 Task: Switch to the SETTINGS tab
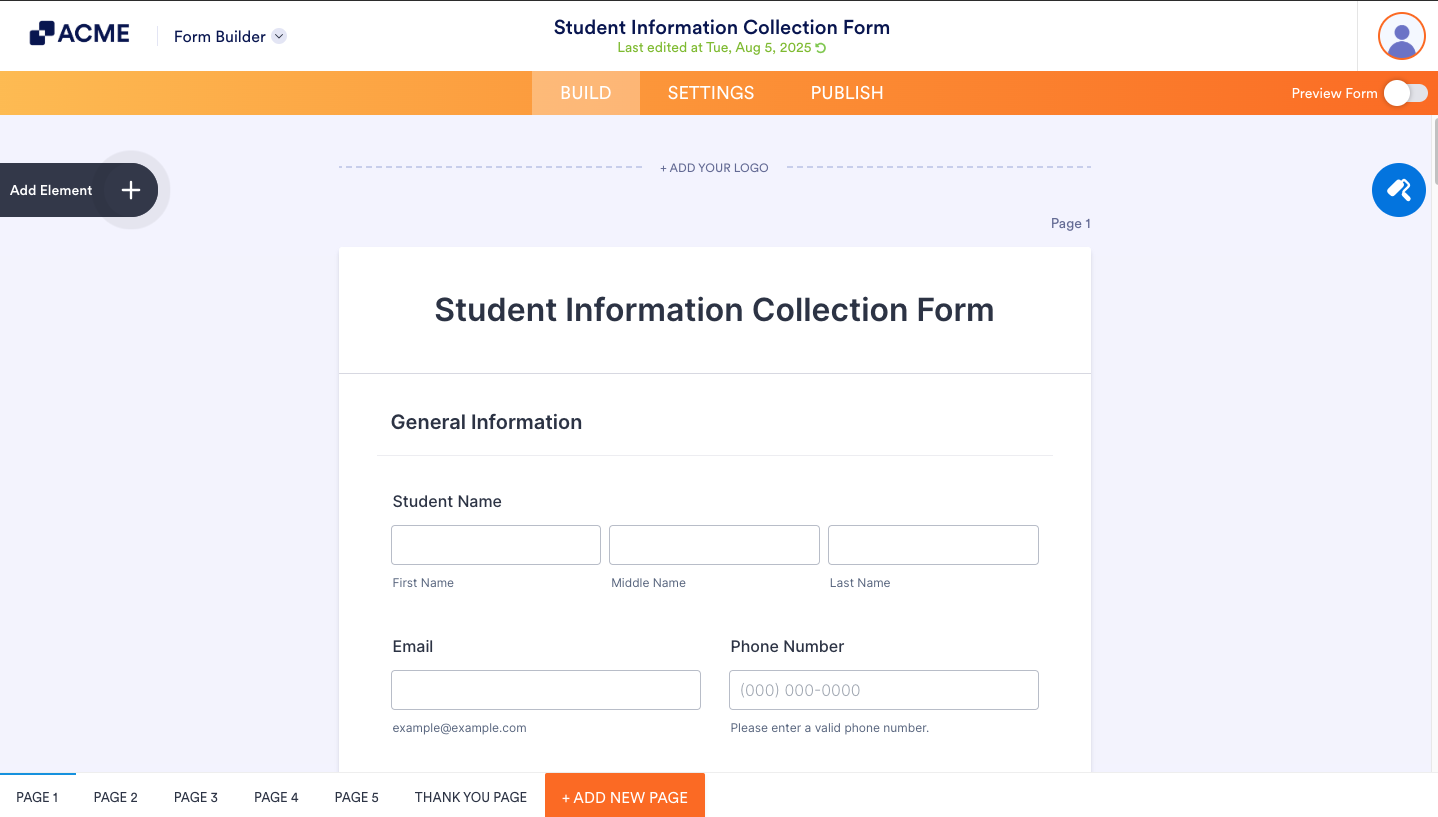tap(710, 92)
